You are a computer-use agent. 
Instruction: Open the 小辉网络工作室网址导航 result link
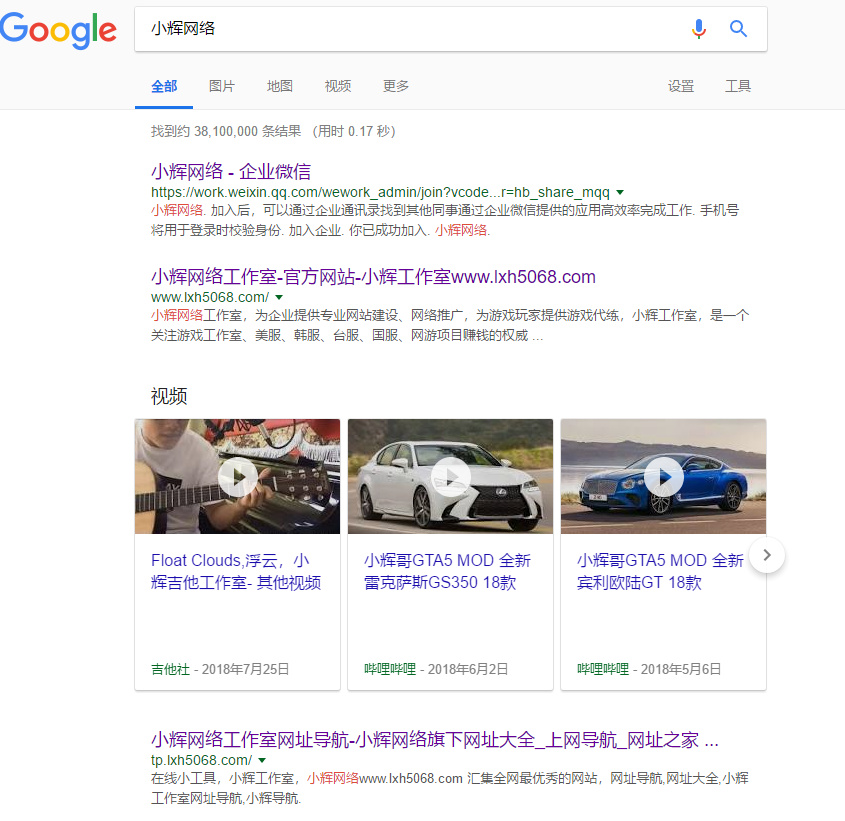click(x=434, y=740)
